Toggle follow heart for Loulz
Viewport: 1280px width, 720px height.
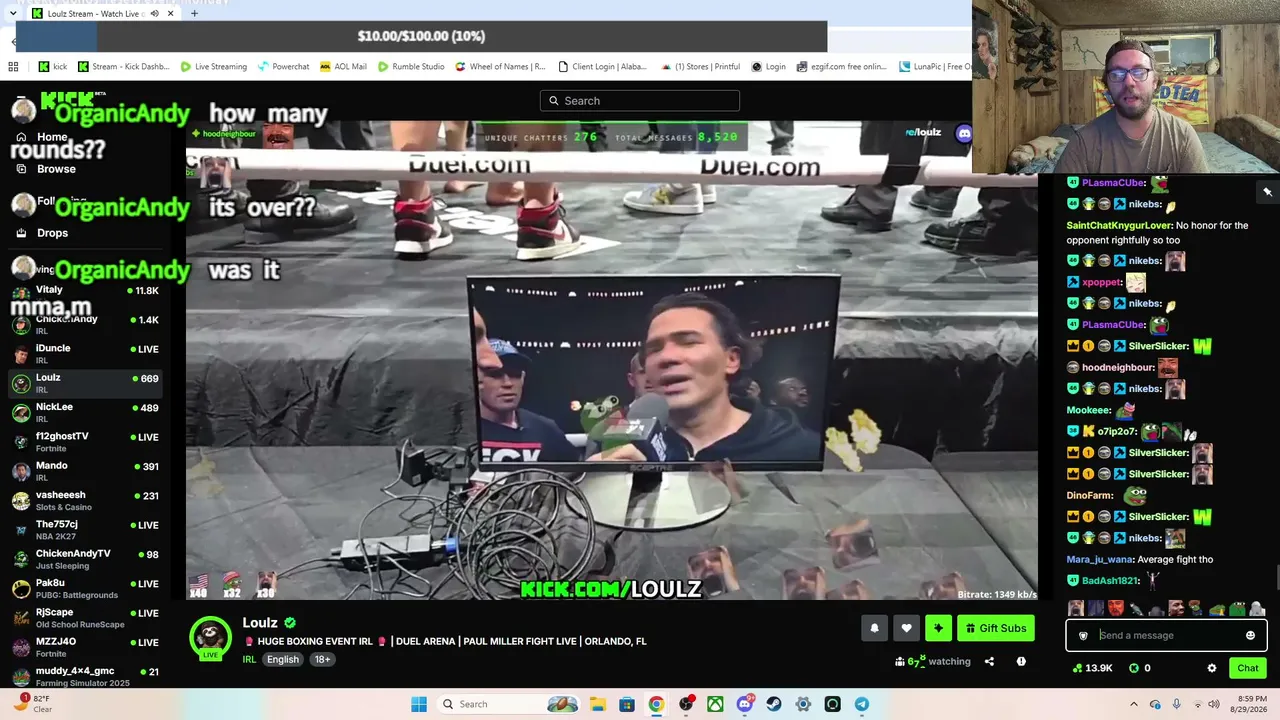(906, 628)
